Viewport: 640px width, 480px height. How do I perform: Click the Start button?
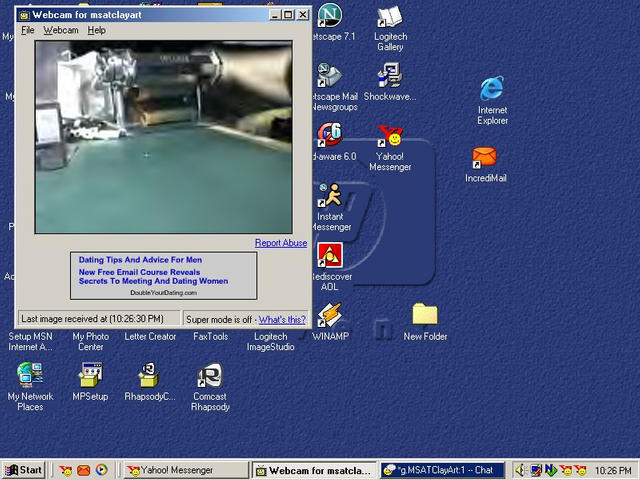pyautogui.click(x=23, y=470)
